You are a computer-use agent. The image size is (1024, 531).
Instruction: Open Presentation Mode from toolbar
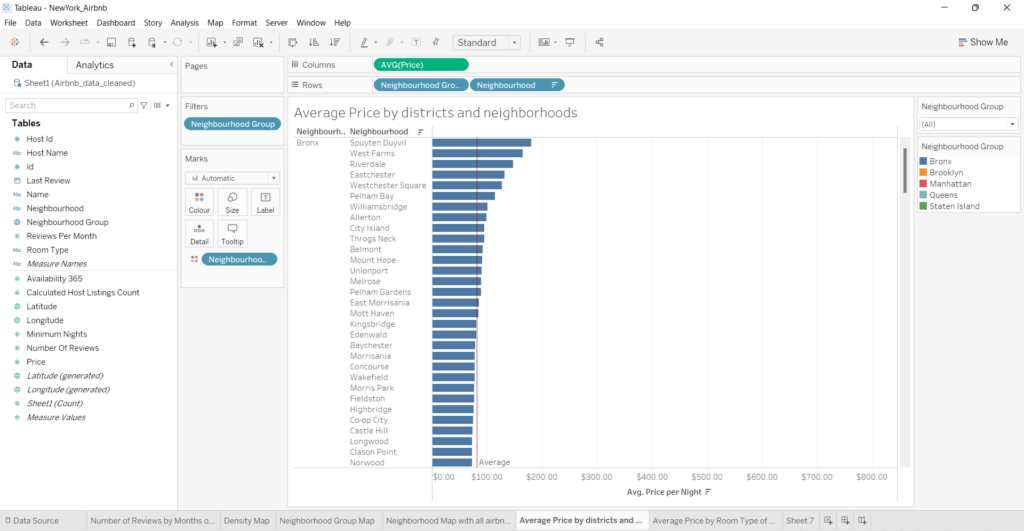click(x=570, y=42)
